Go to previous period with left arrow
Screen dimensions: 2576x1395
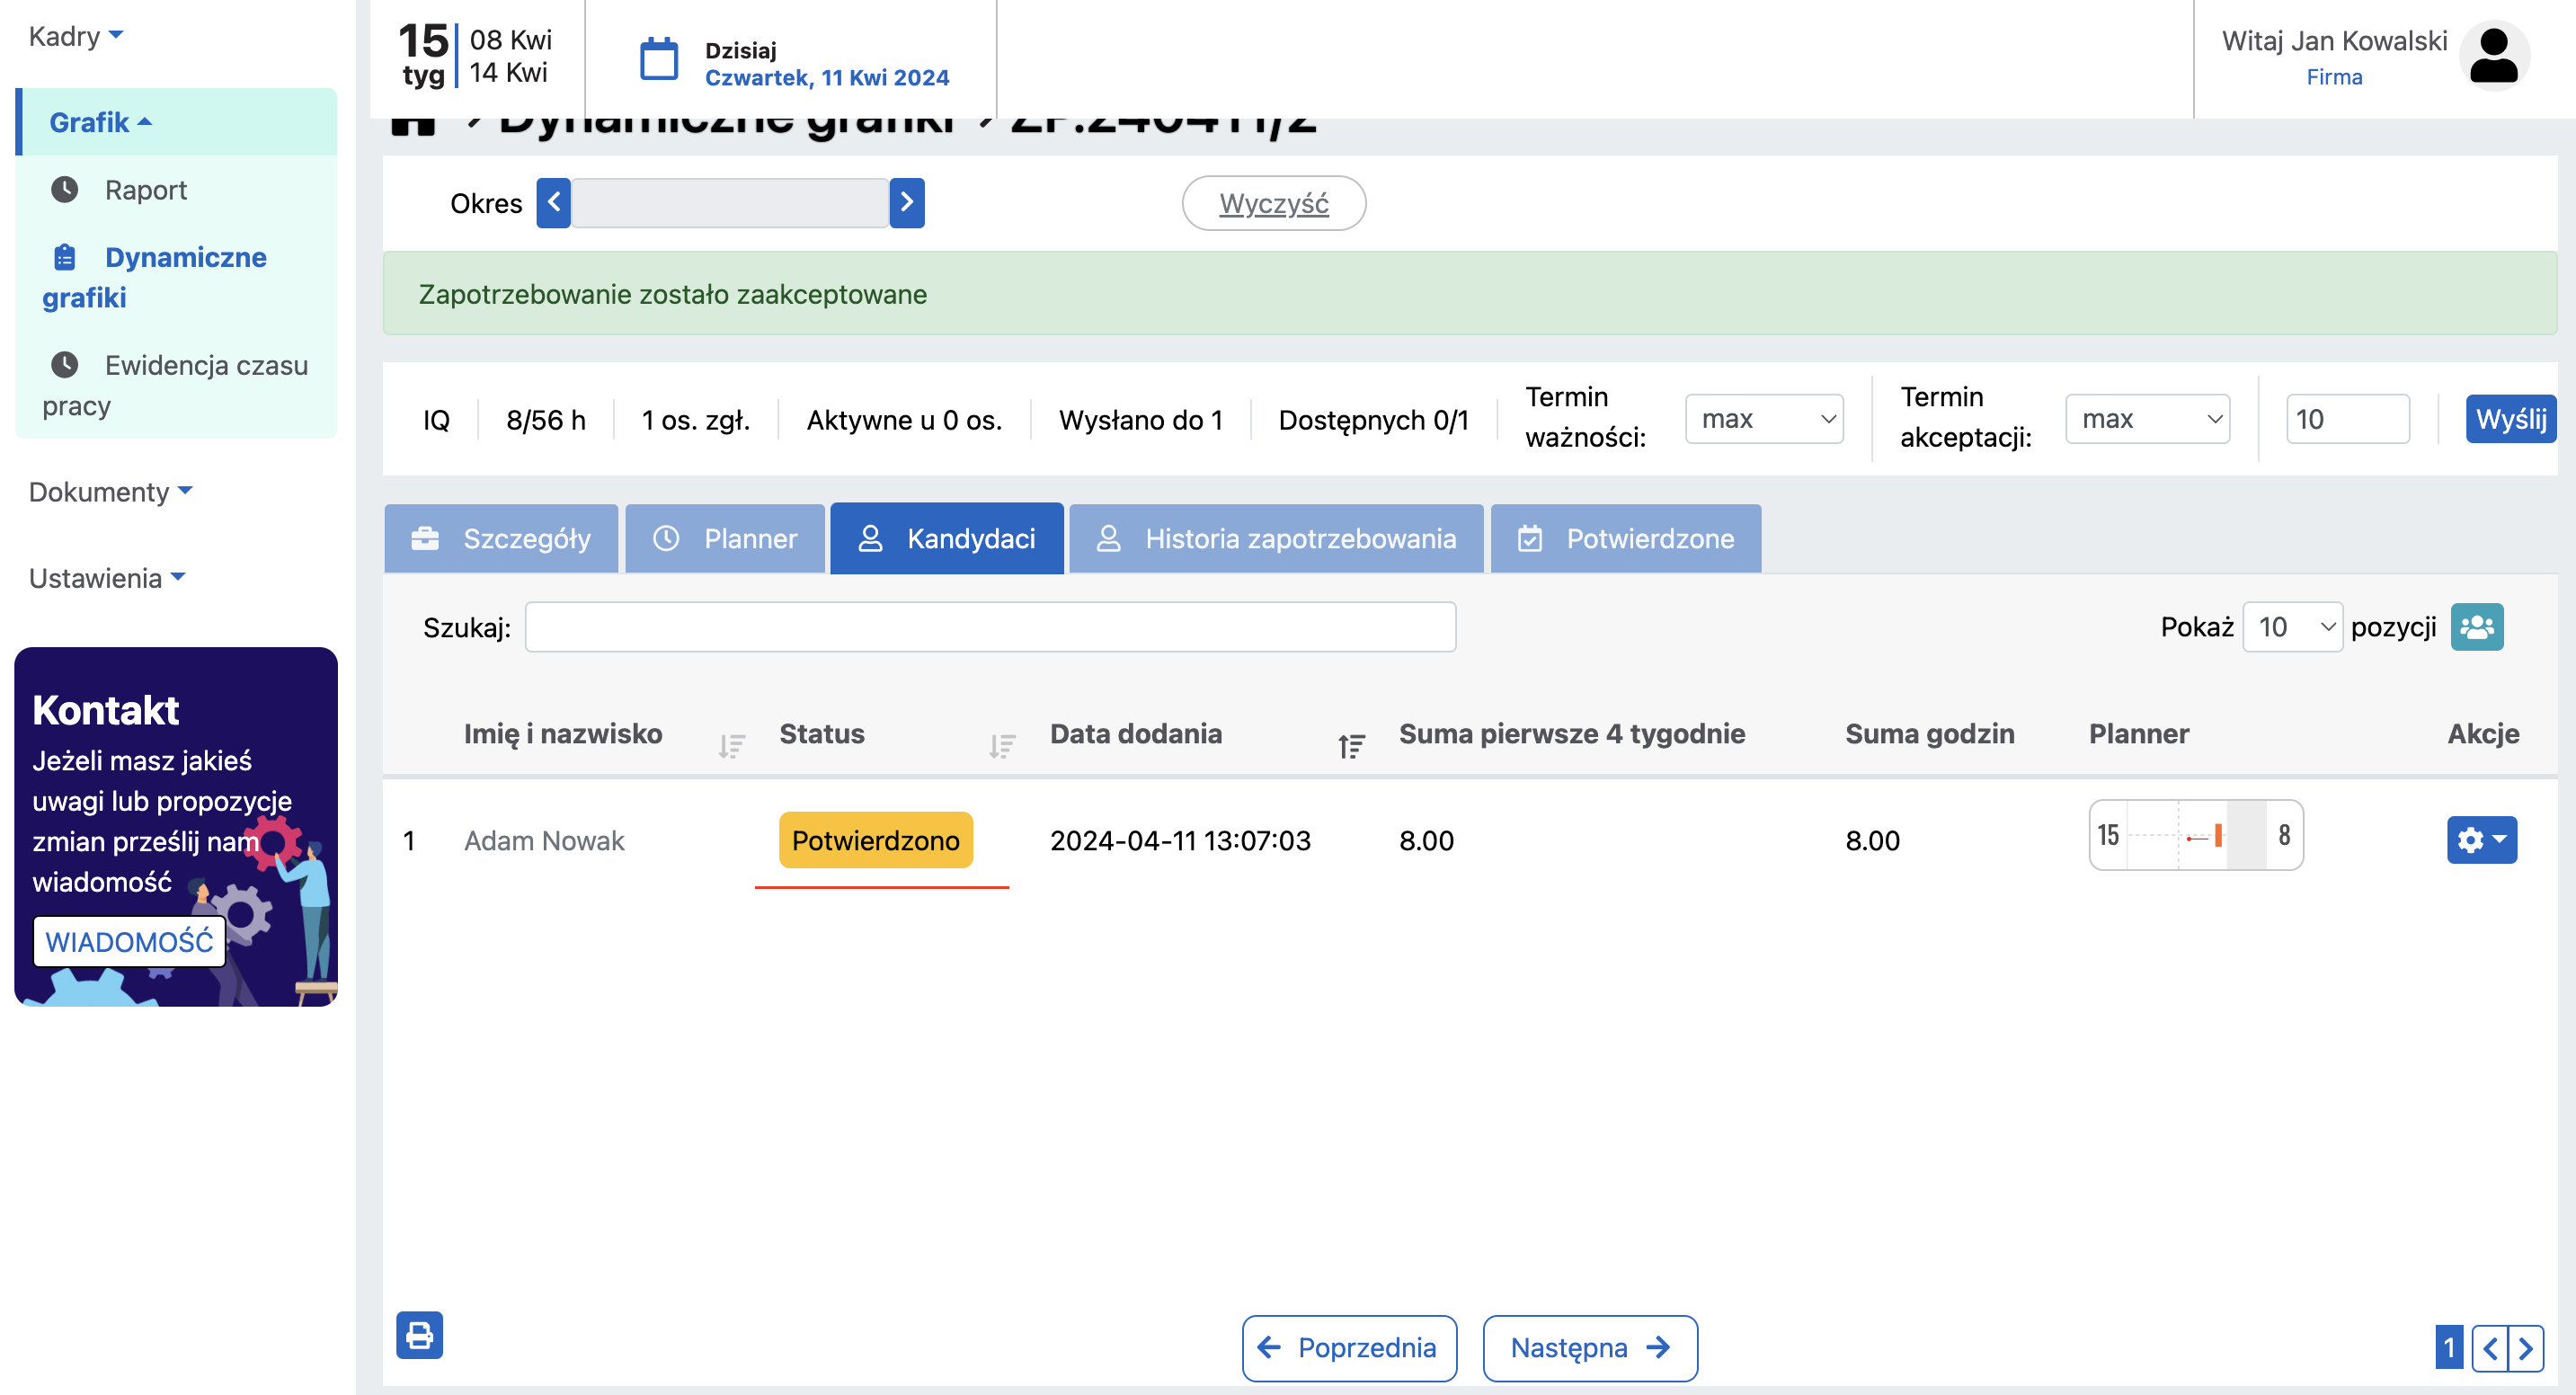click(x=553, y=203)
